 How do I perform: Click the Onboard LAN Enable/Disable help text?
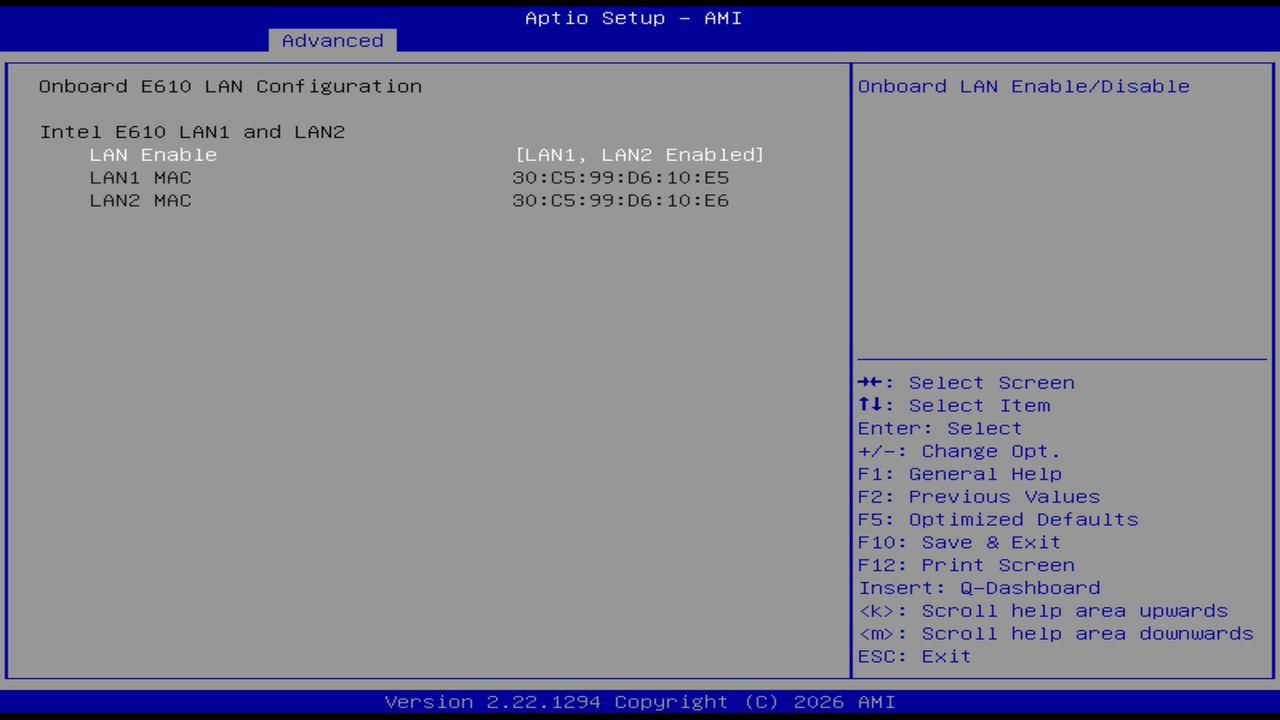(x=1024, y=86)
